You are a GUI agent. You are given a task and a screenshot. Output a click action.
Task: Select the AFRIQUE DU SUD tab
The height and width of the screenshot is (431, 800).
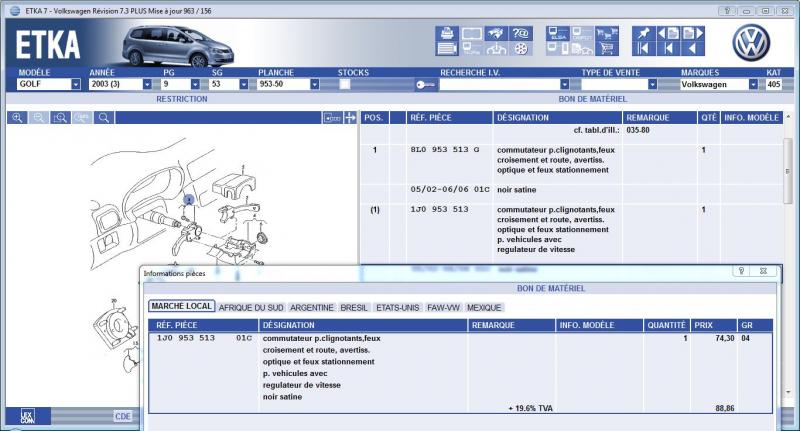point(251,308)
